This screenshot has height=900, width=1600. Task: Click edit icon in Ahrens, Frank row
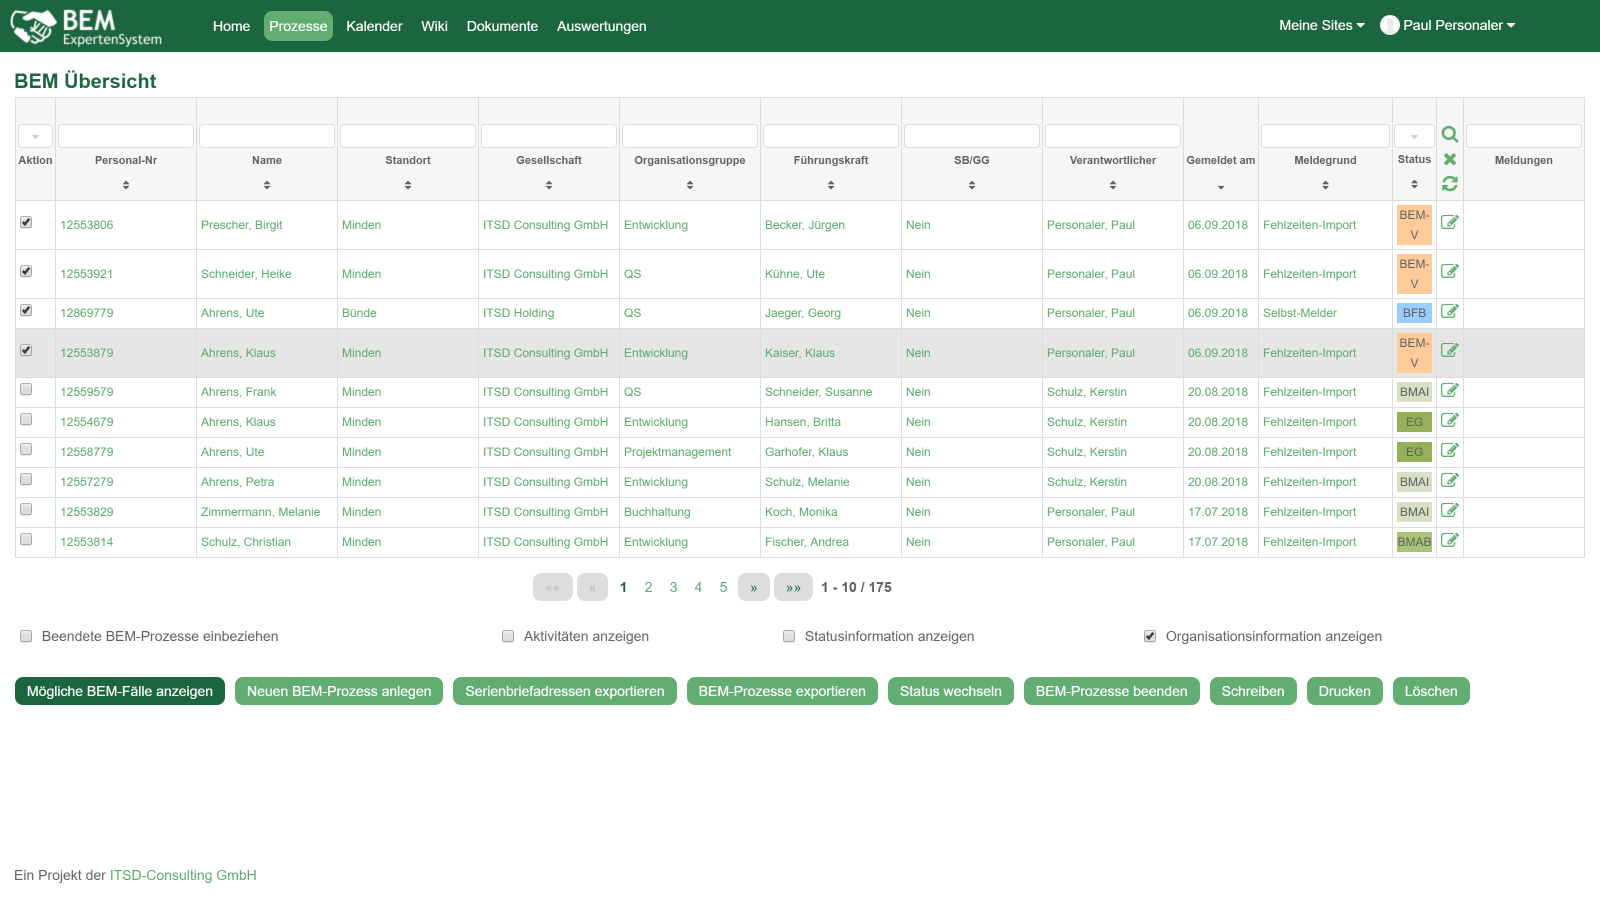coord(1449,391)
